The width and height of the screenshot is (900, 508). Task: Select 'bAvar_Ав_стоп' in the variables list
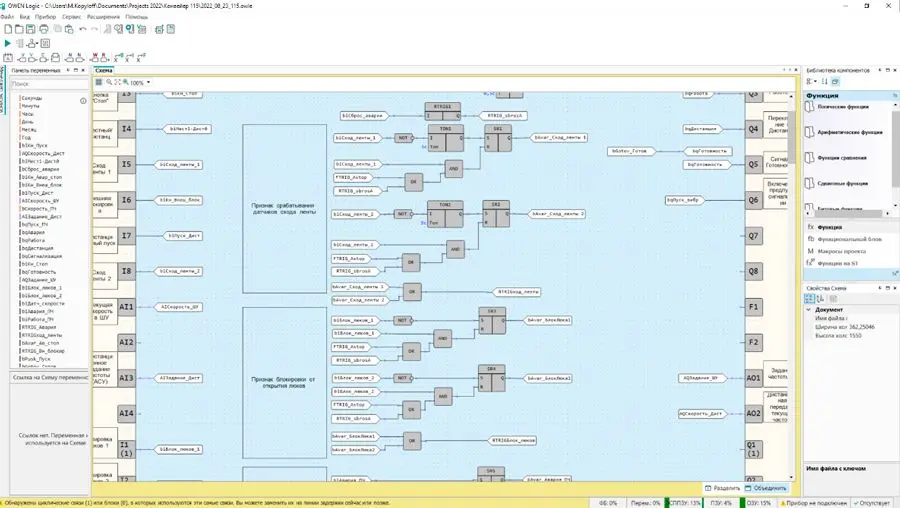[x=41, y=342]
